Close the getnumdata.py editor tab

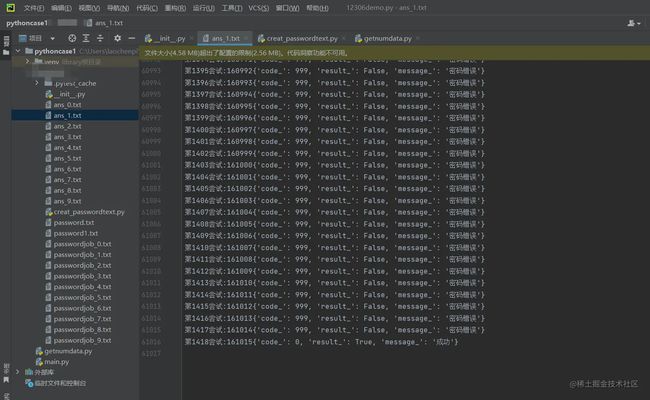click(x=418, y=39)
